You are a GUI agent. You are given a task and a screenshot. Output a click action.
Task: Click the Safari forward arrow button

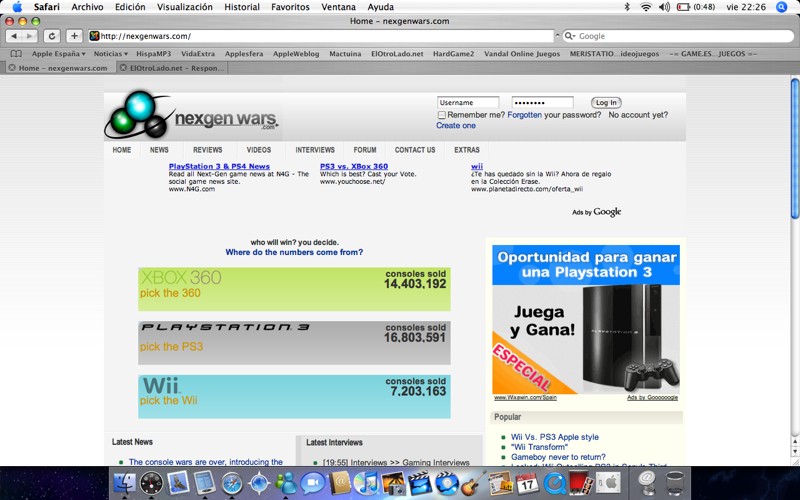pyautogui.click(x=30, y=36)
